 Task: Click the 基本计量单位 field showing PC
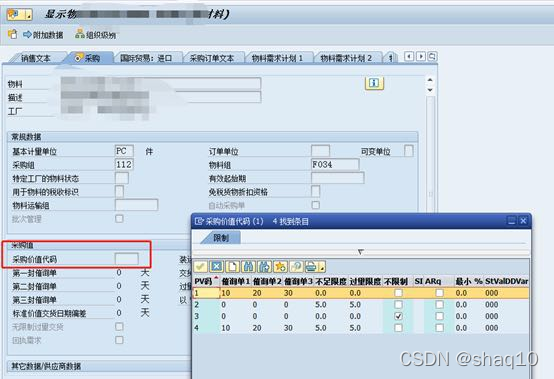pyautogui.click(x=124, y=151)
